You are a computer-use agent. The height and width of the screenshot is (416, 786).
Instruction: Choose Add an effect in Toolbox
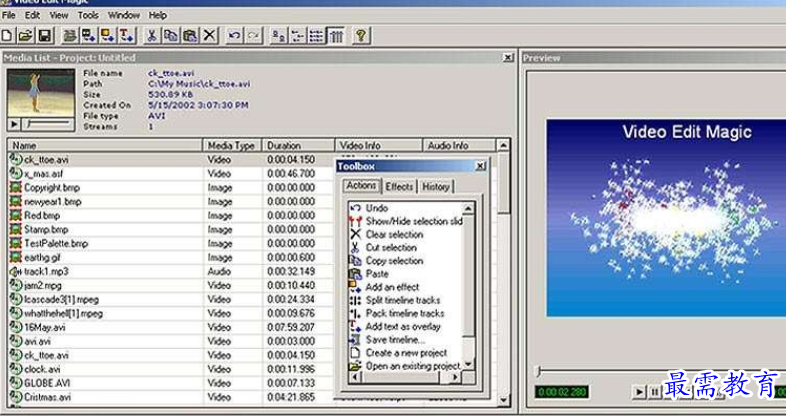pyautogui.click(x=384, y=287)
